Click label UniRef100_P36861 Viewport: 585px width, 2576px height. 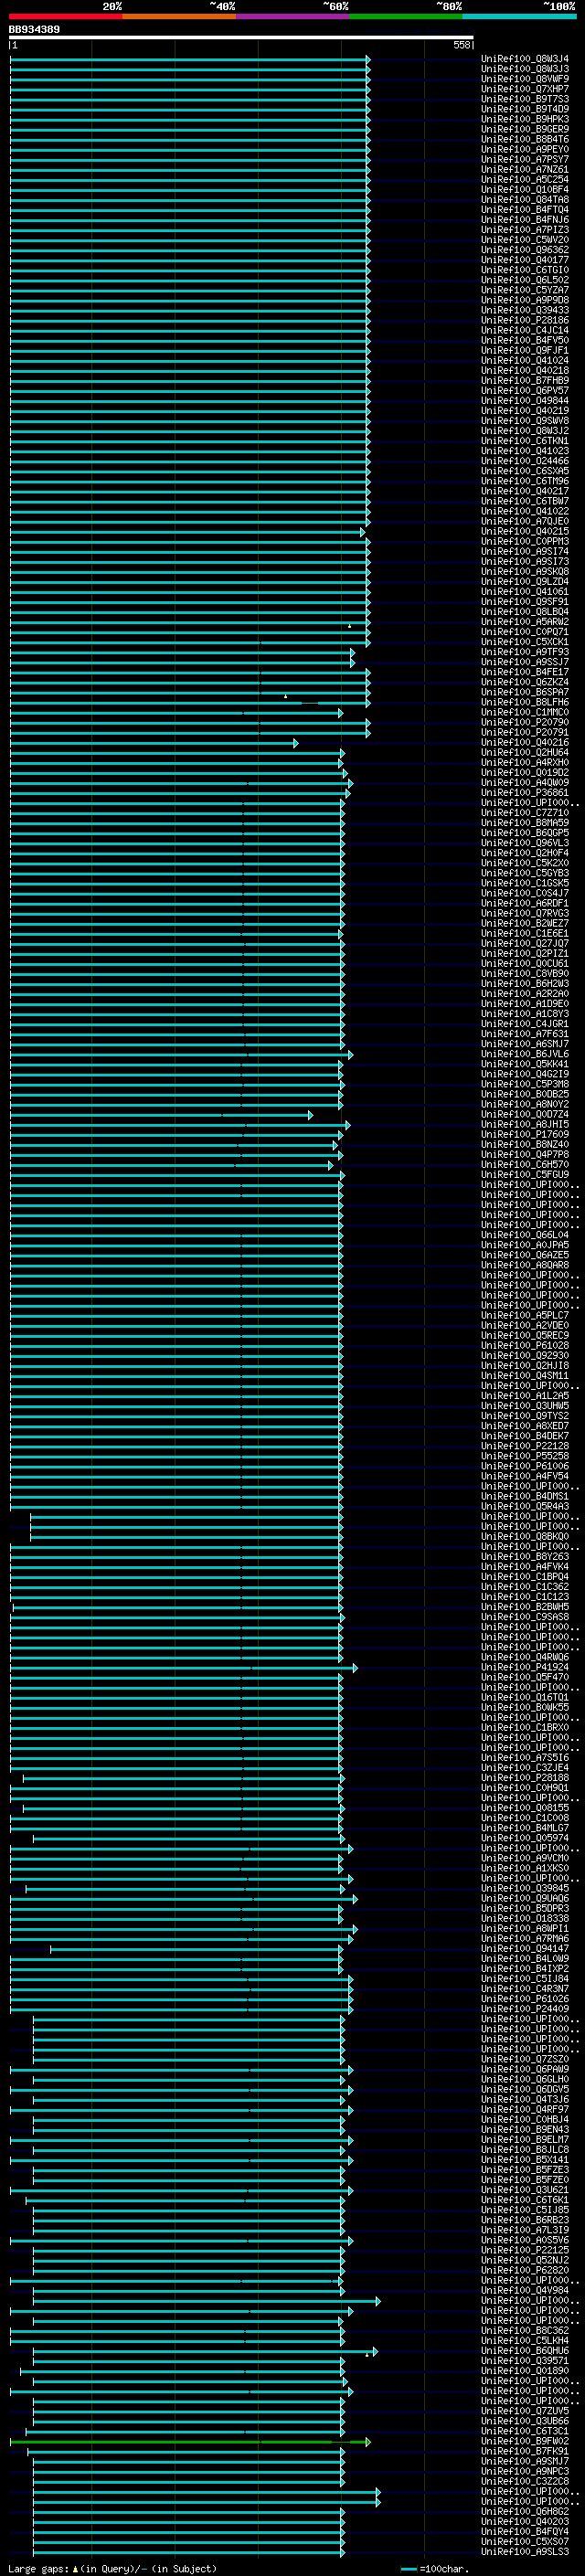(525, 793)
